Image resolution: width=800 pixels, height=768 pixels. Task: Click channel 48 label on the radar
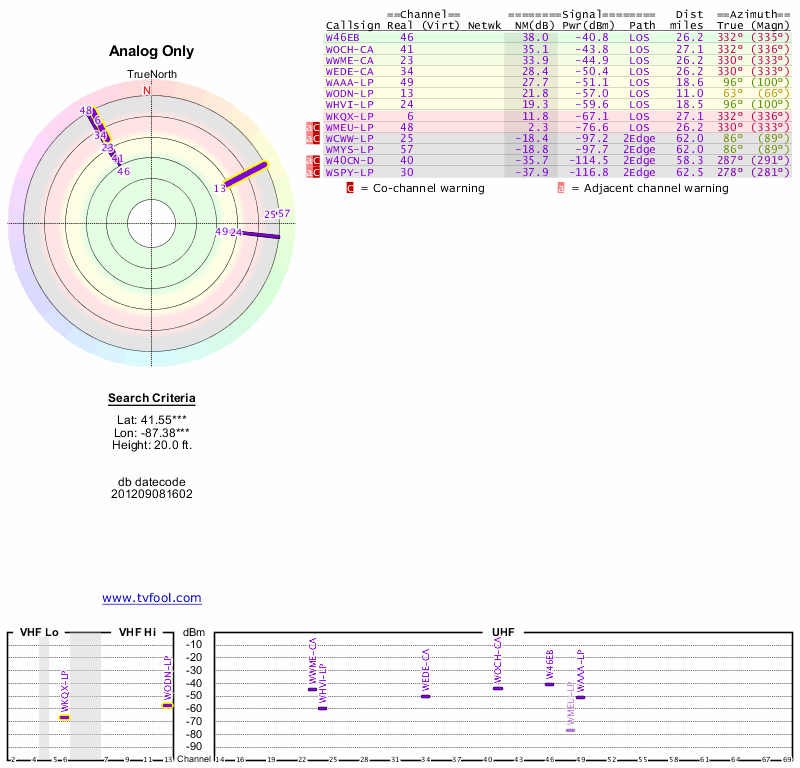(86, 111)
